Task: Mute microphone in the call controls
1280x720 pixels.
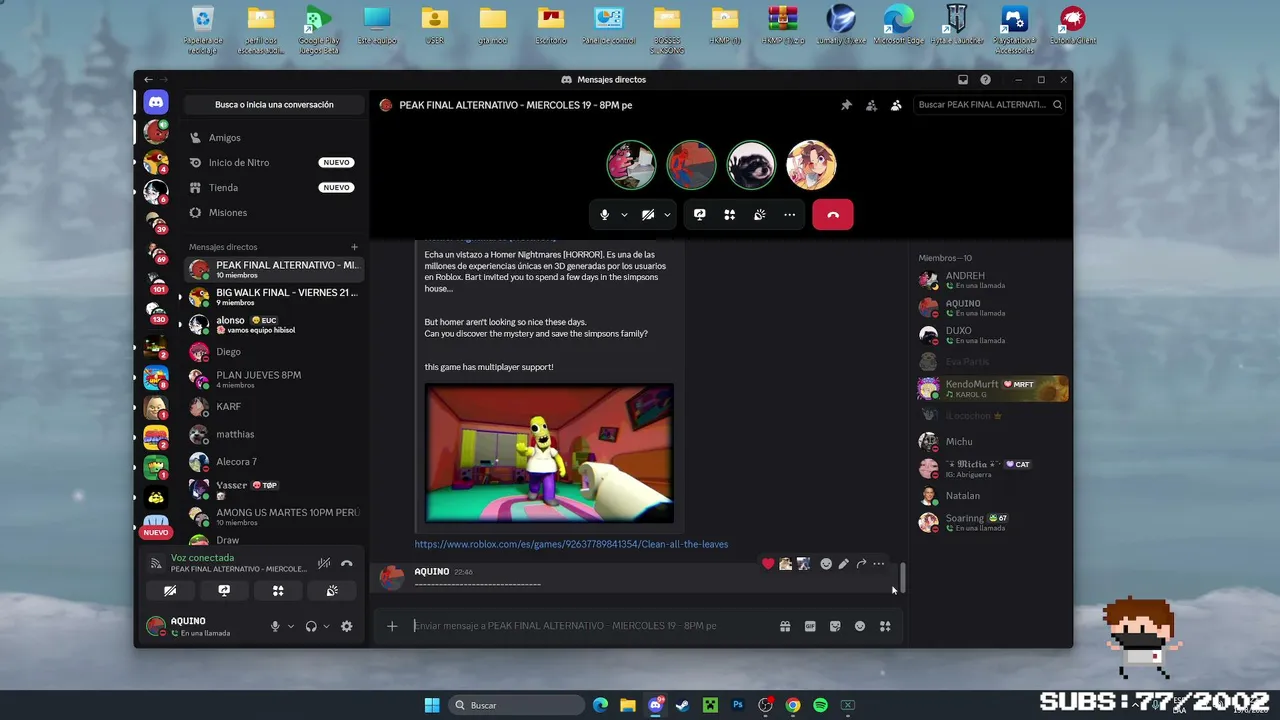Action: (x=604, y=215)
